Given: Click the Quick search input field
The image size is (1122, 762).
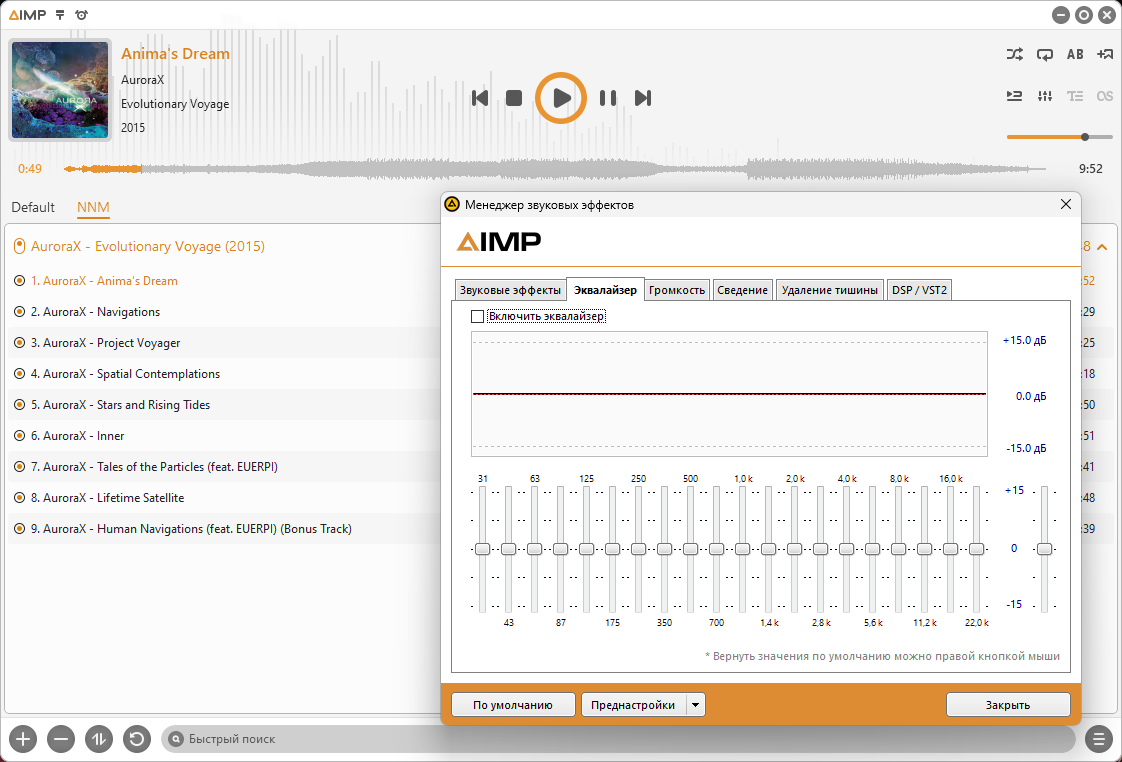Looking at the screenshot, I should 618,739.
